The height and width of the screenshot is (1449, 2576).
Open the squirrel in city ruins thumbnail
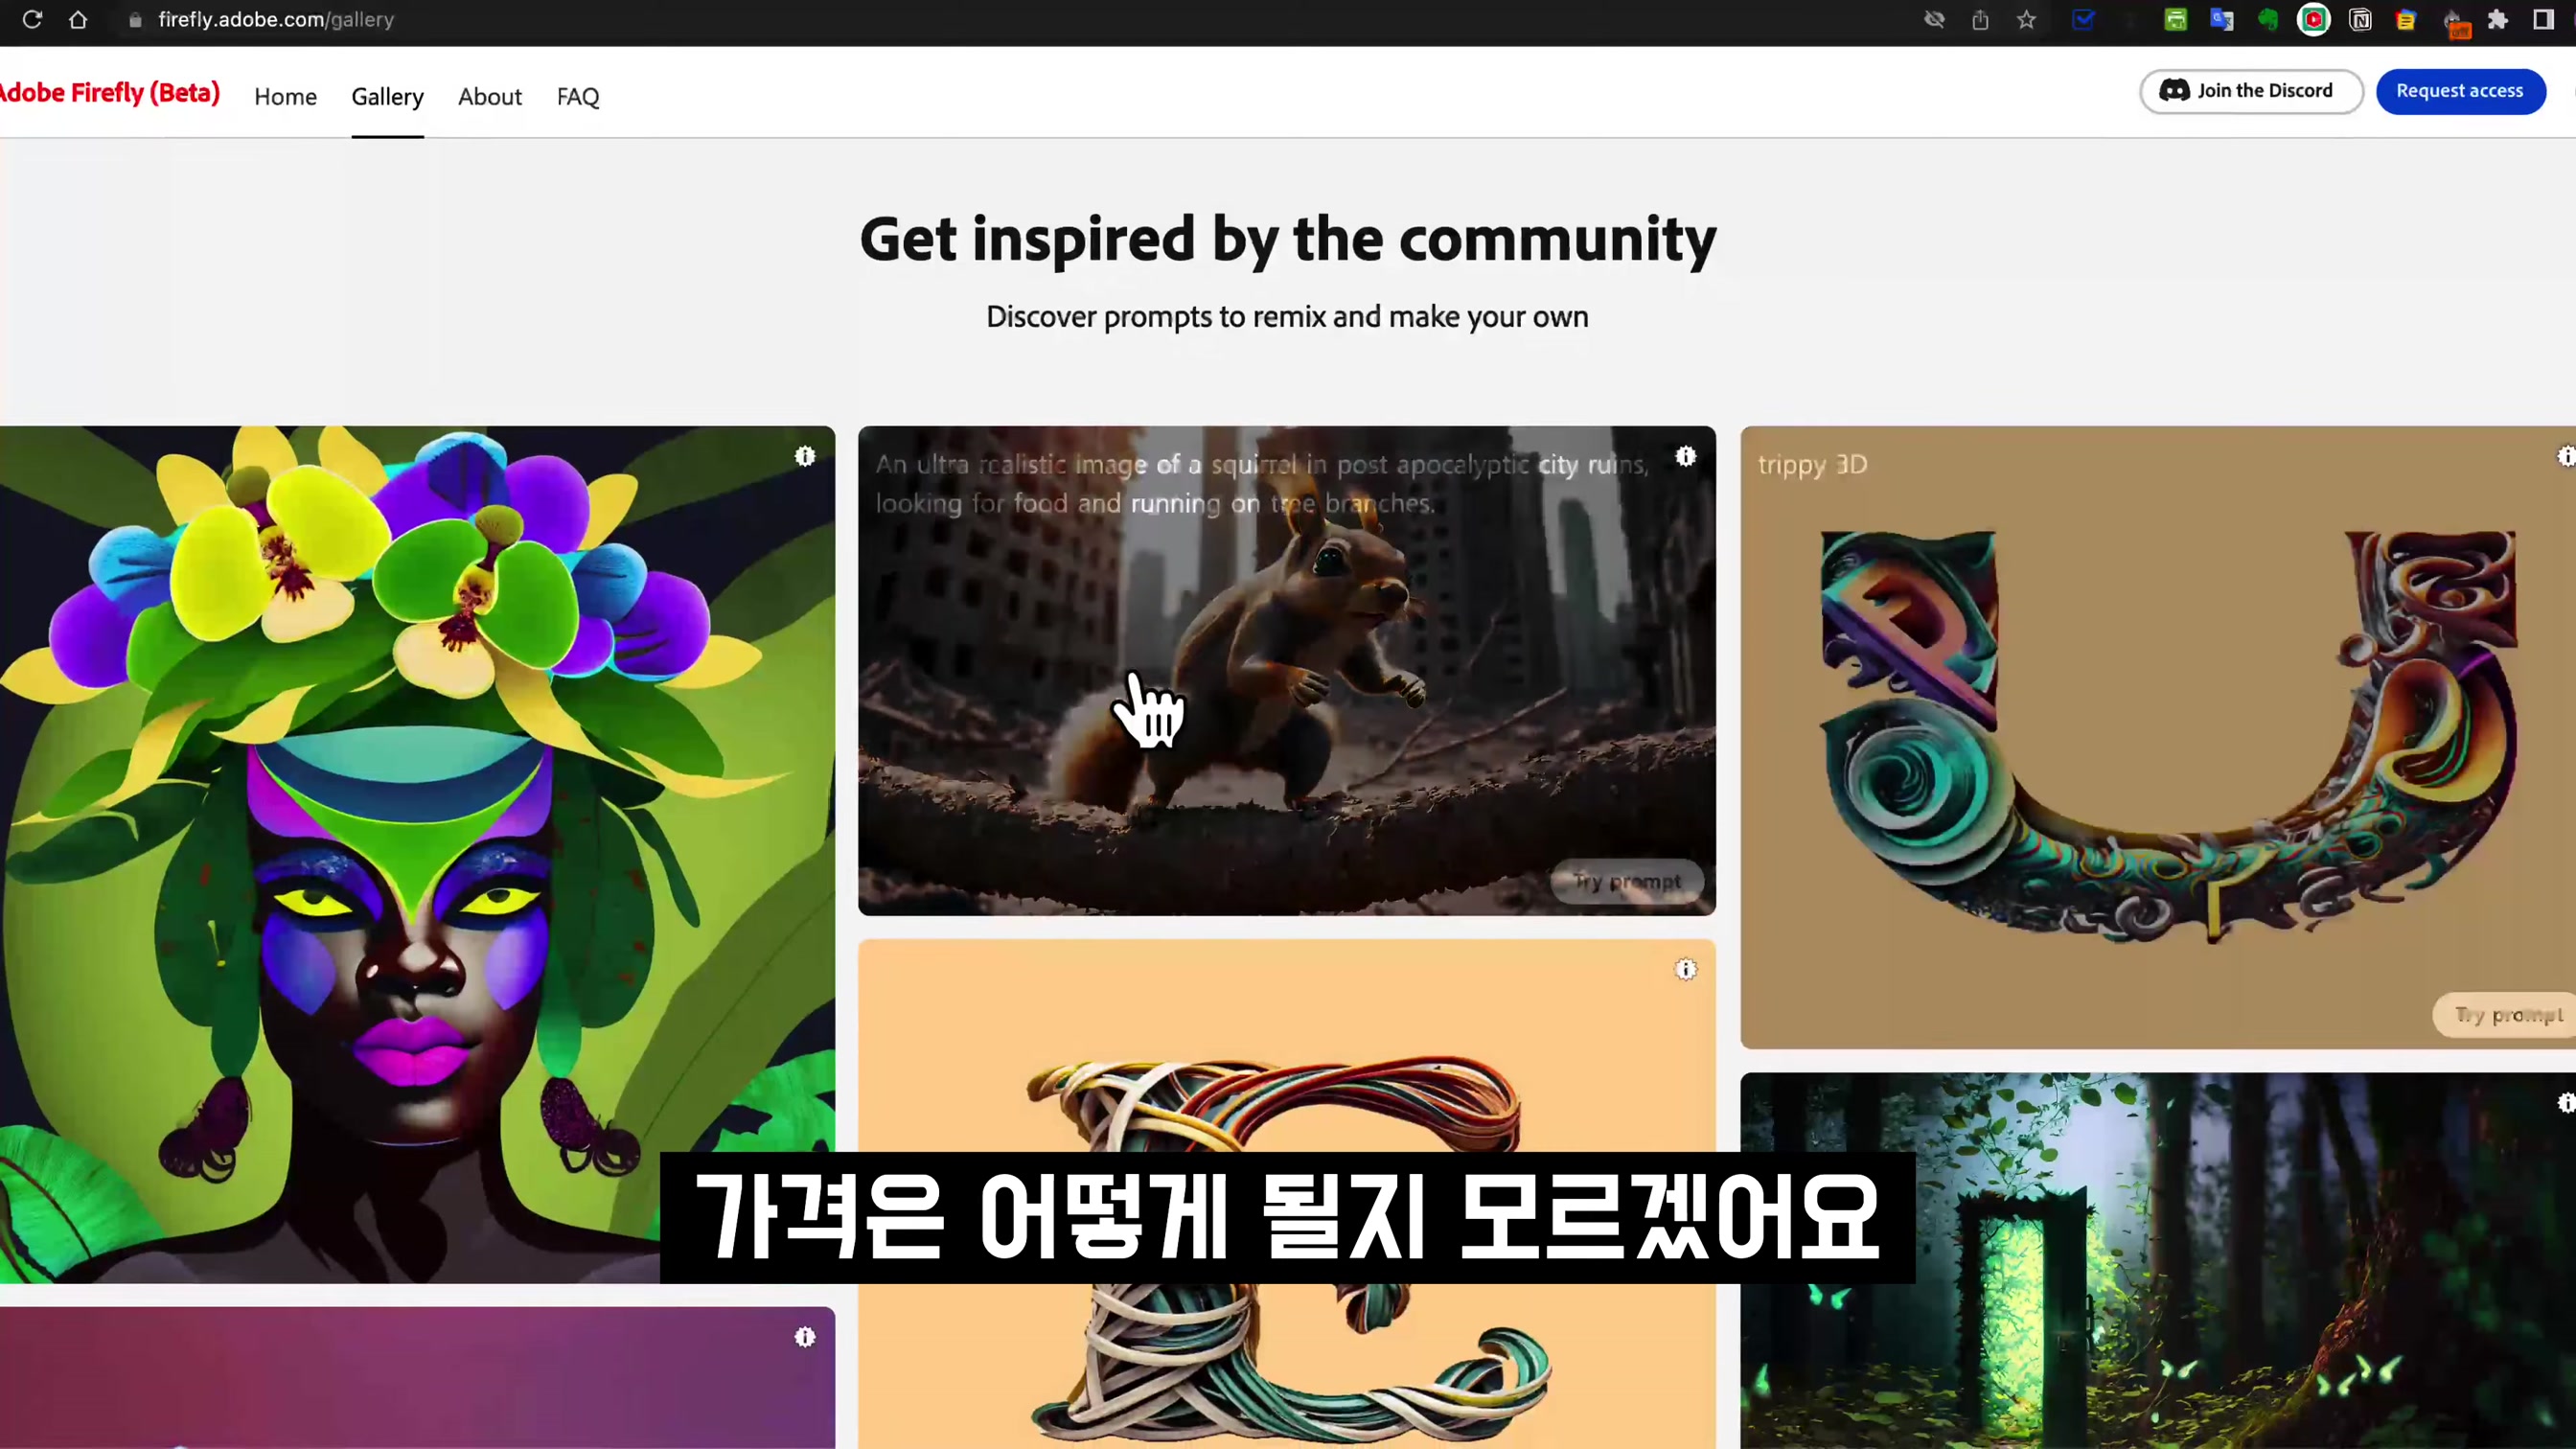1286,671
